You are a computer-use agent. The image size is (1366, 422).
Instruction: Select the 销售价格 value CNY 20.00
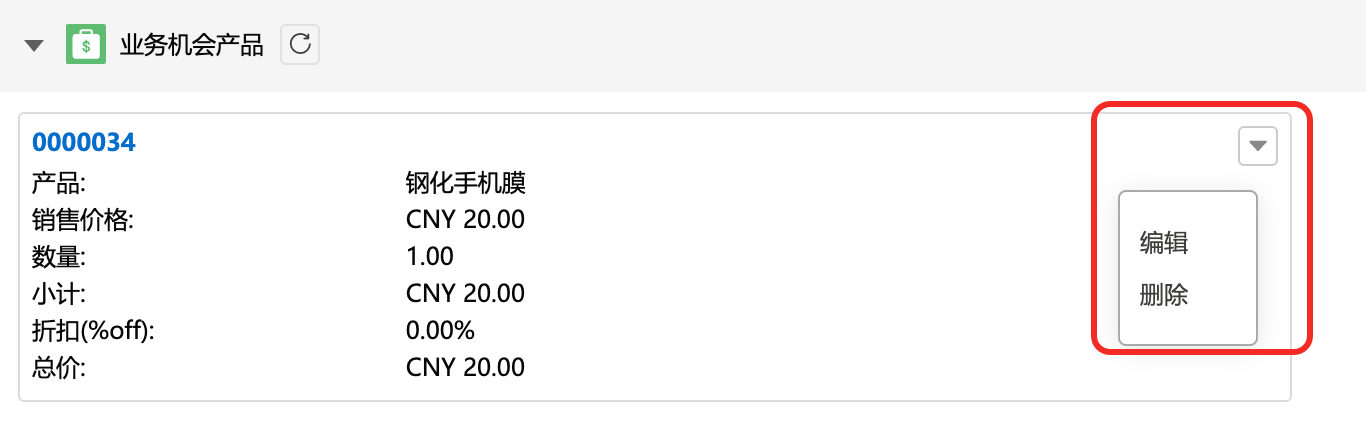coord(465,220)
